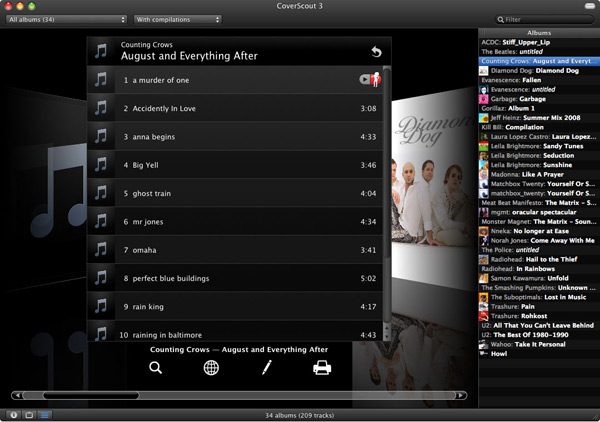Image resolution: width=600 pixels, height=422 pixels.
Task: Switch to list view in status bar
Action: click(x=44, y=415)
